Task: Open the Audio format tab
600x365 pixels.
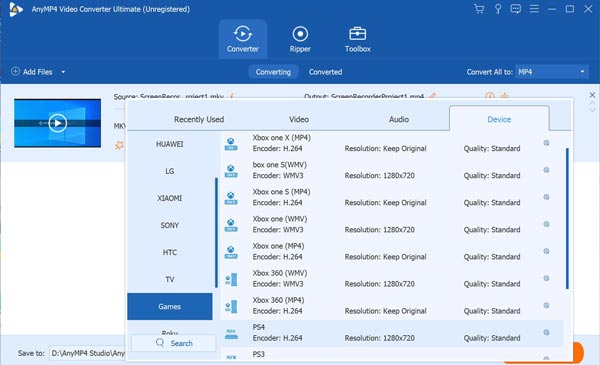Action: pyautogui.click(x=399, y=119)
